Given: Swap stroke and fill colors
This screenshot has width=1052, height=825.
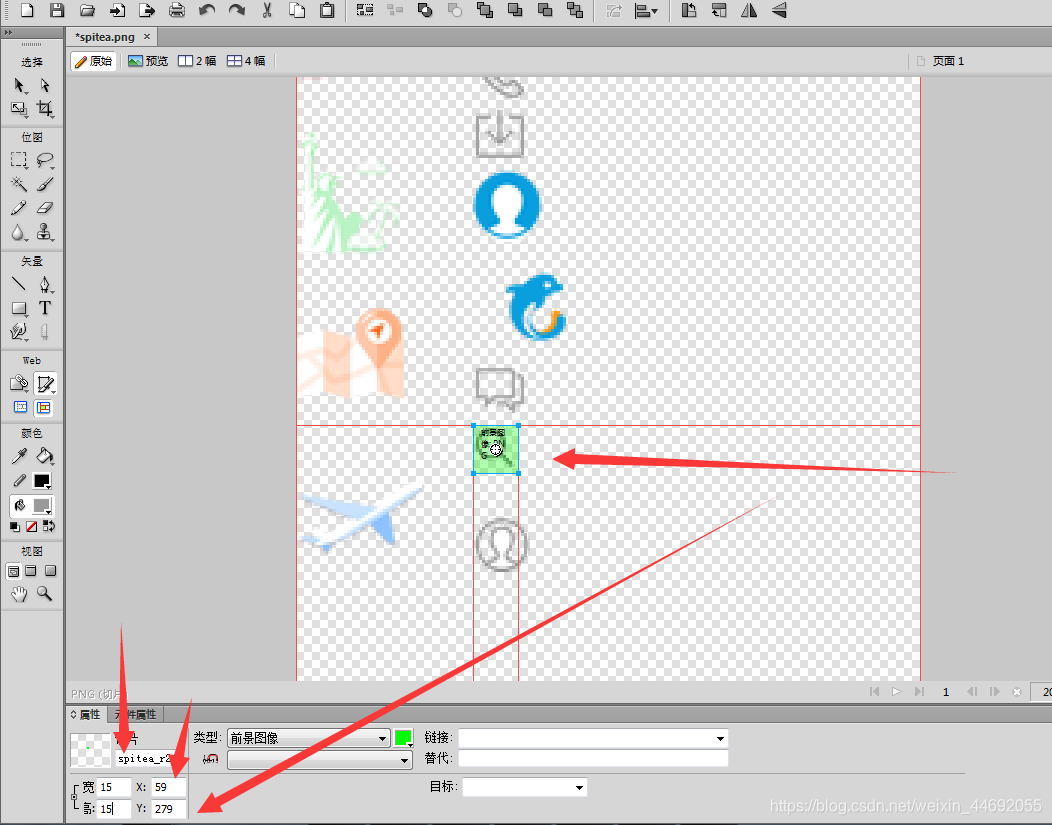Looking at the screenshot, I should [49, 527].
